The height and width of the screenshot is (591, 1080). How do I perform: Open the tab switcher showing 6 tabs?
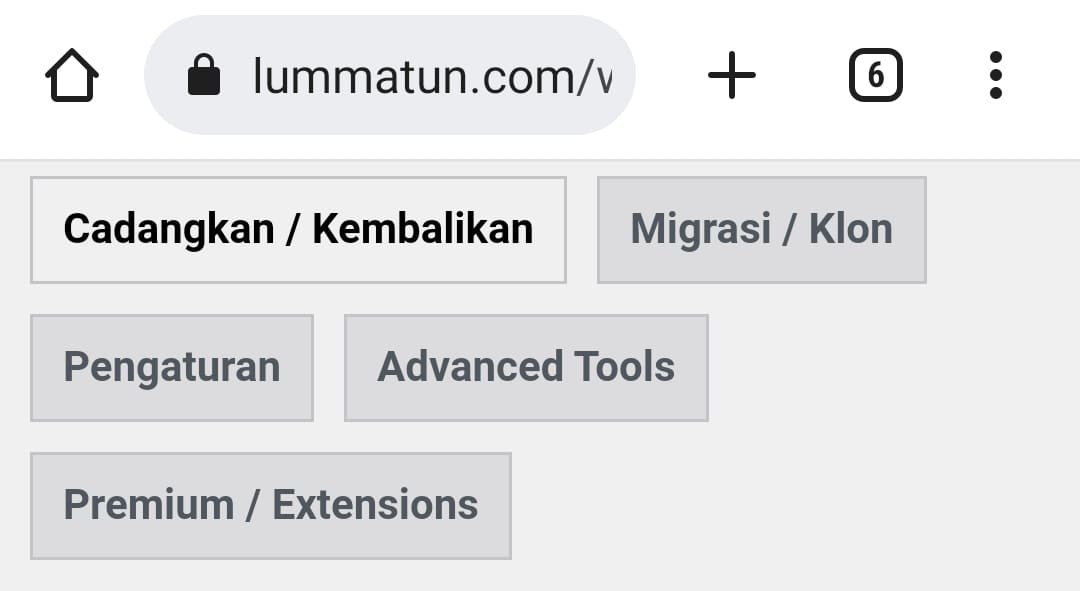pos(875,74)
